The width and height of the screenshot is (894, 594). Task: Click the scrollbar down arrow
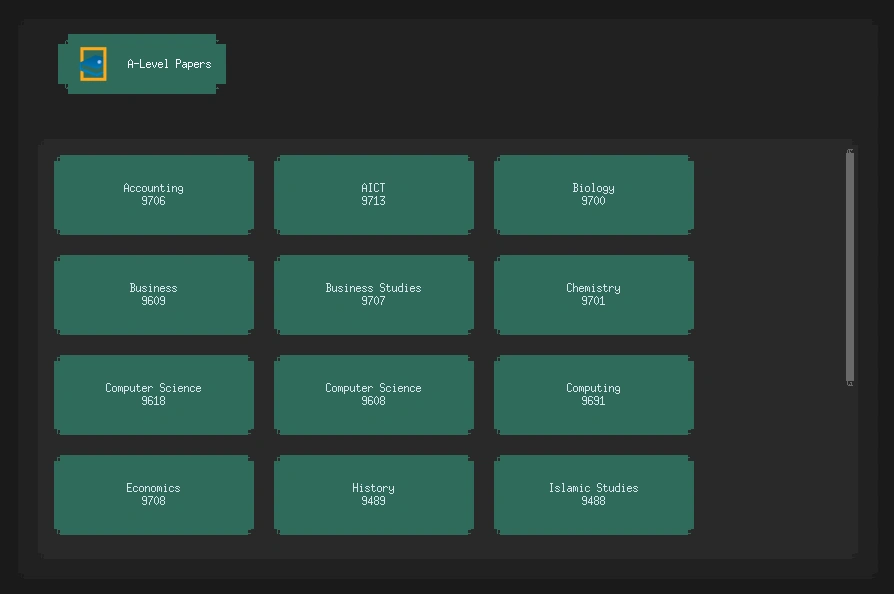[x=850, y=383]
